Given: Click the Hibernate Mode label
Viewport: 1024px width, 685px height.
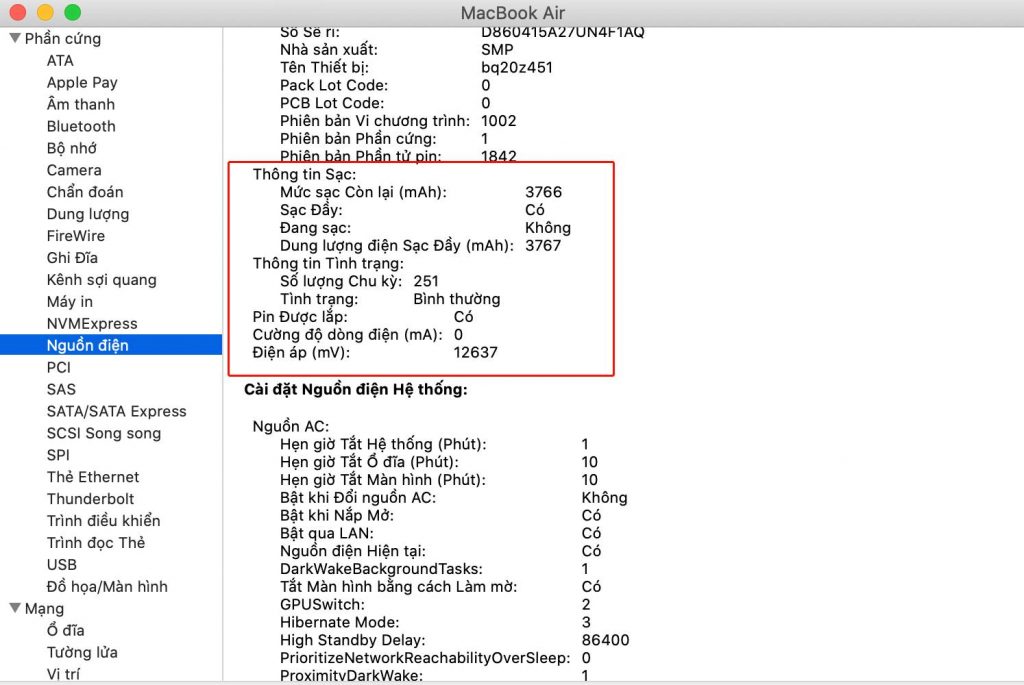Looking at the screenshot, I should 340,622.
